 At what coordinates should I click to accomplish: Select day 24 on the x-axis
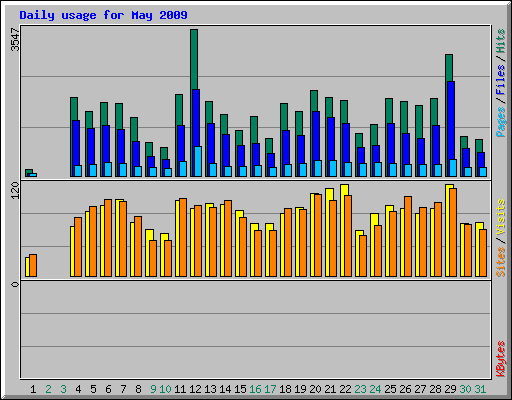[375, 389]
